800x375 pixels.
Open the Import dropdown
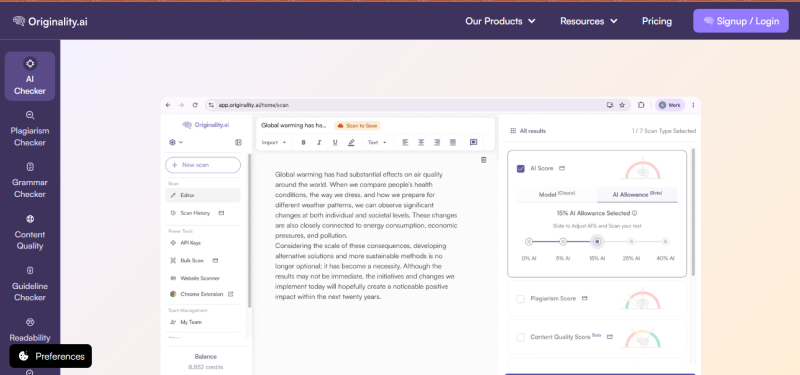(274, 142)
